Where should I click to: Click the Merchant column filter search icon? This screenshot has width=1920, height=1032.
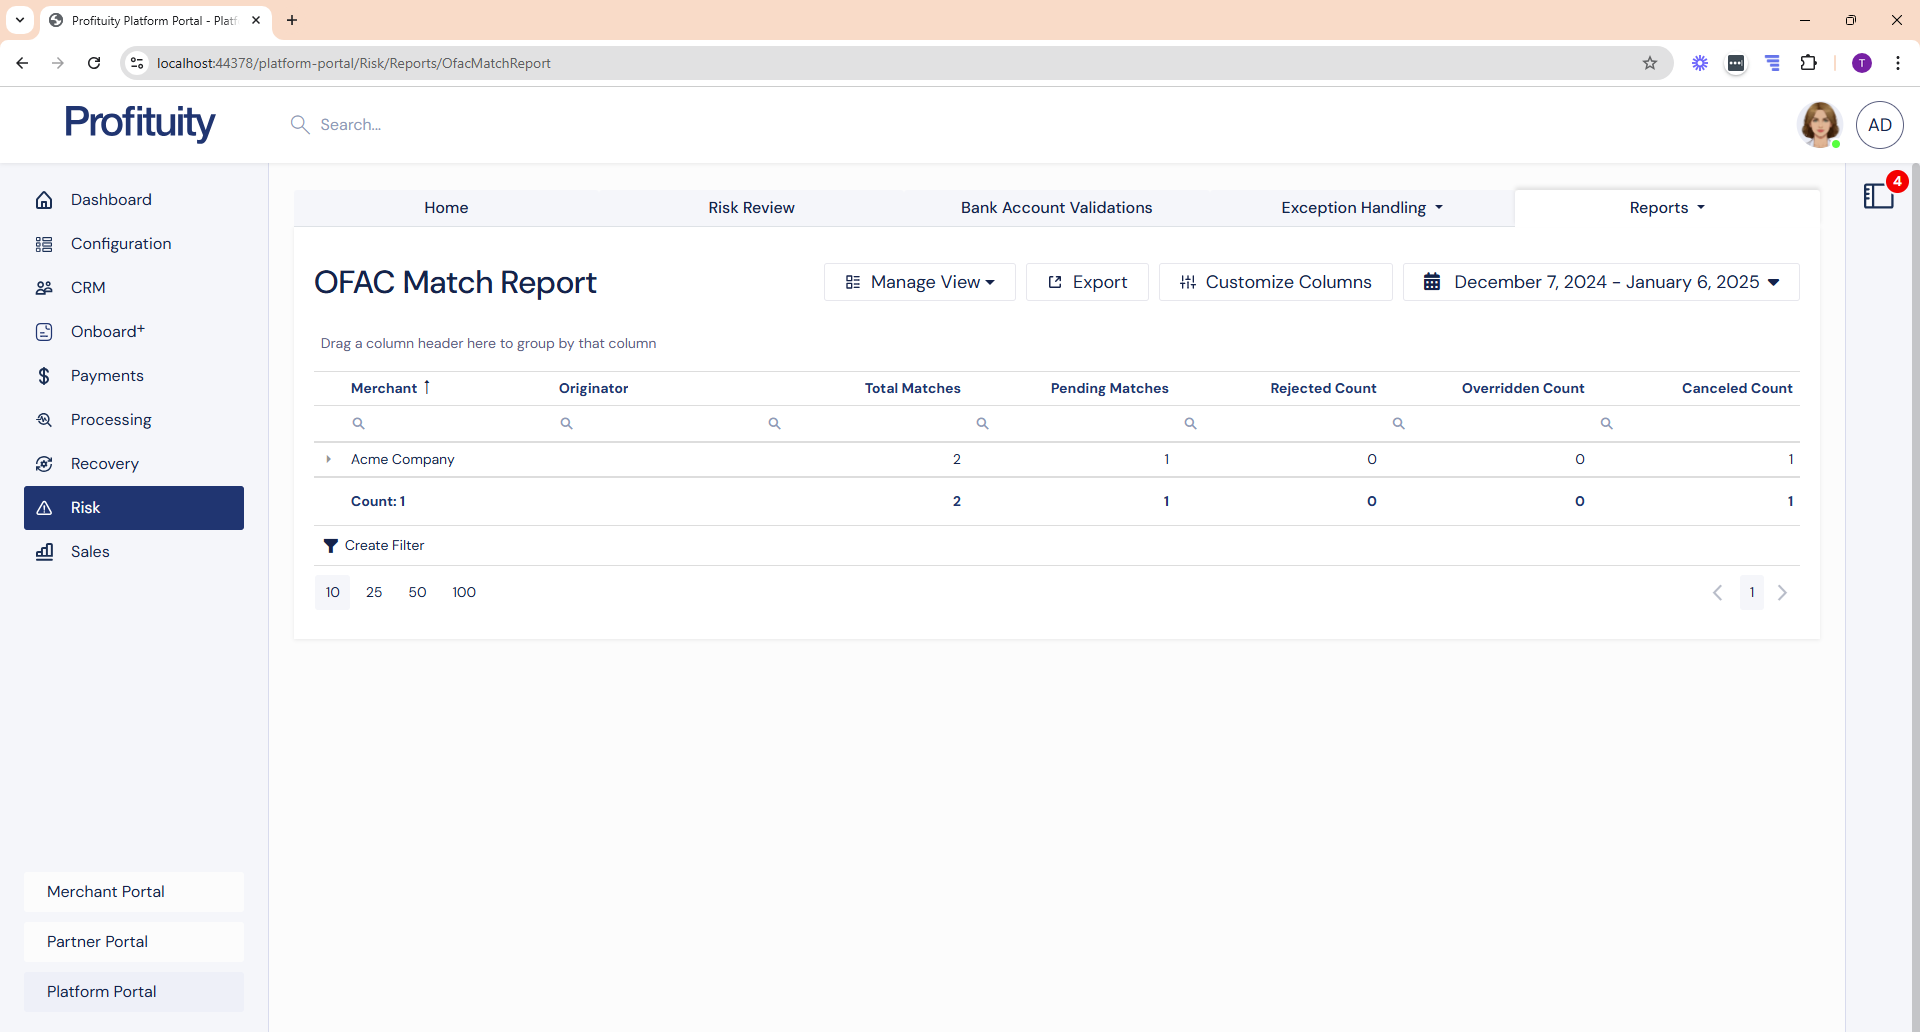pos(358,424)
